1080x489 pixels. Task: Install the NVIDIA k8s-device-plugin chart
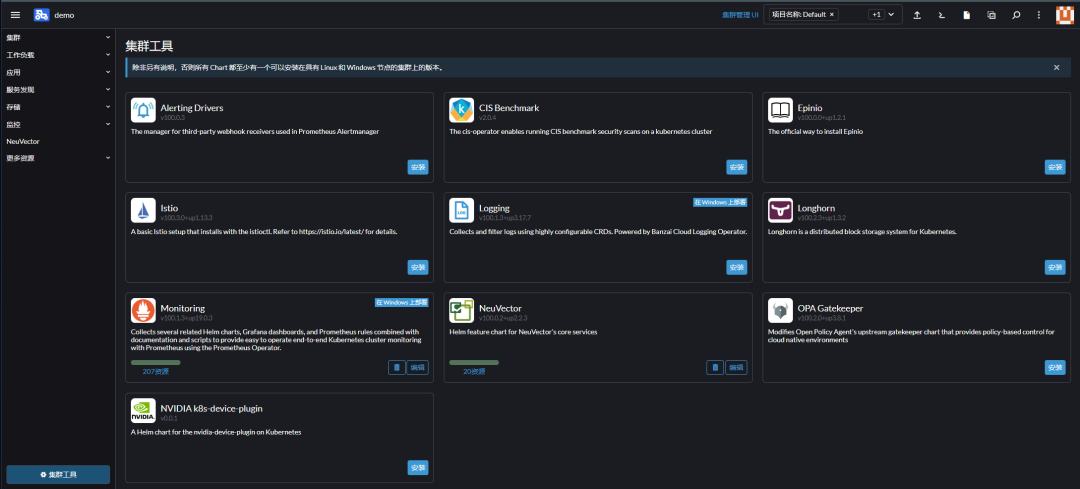[418, 467]
